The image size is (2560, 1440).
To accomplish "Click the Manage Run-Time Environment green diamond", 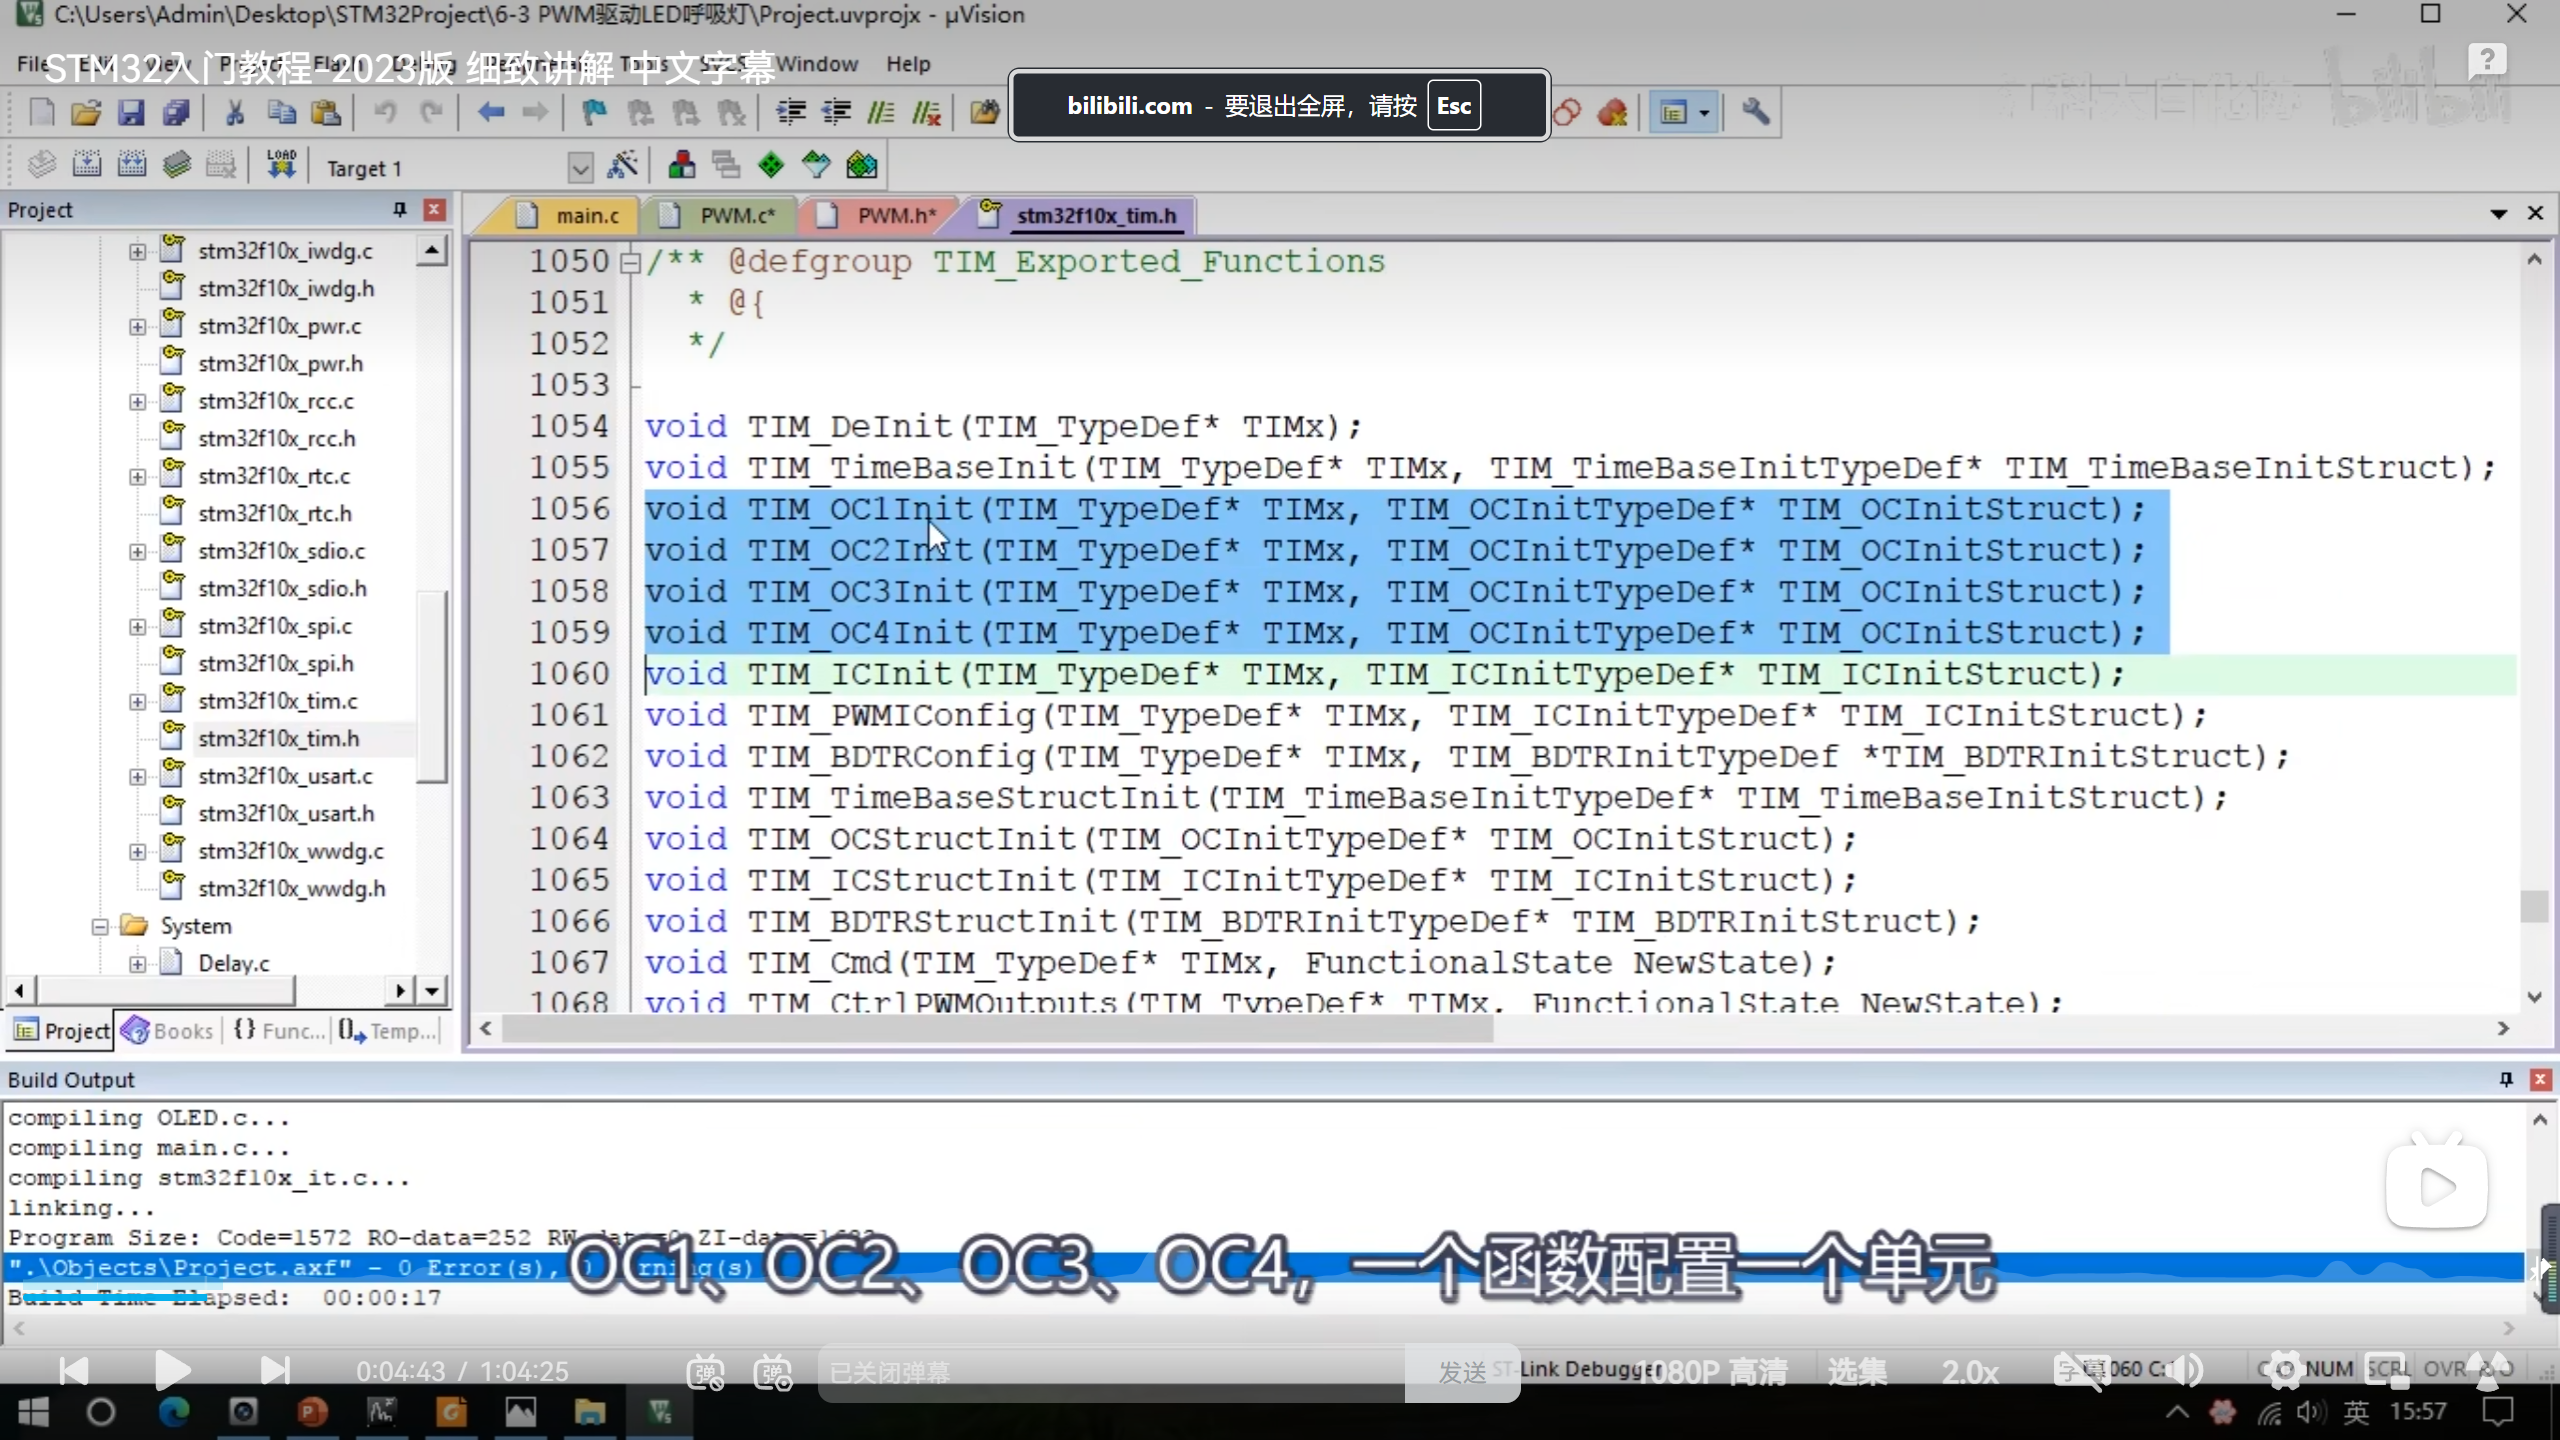I will coord(771,165).
